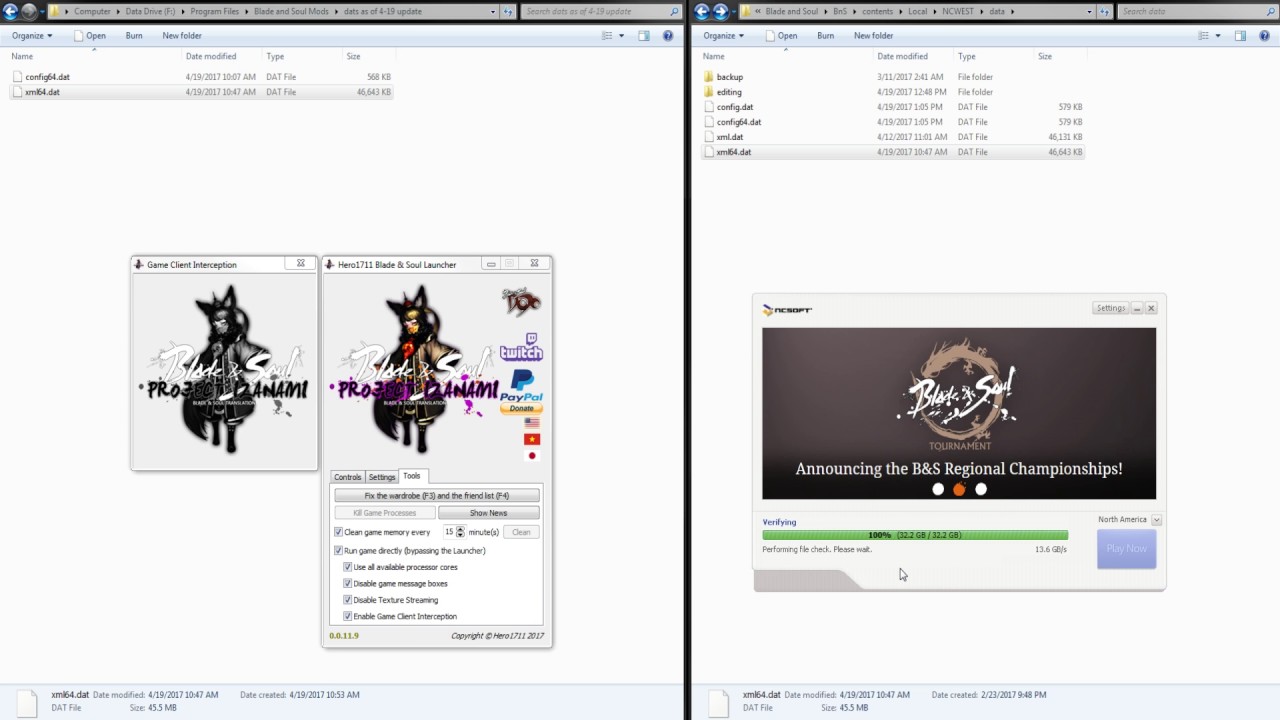The image size is (1280, 720).
Task: Uncheck Enable Game Client Interception
Action: click(348, 617)
